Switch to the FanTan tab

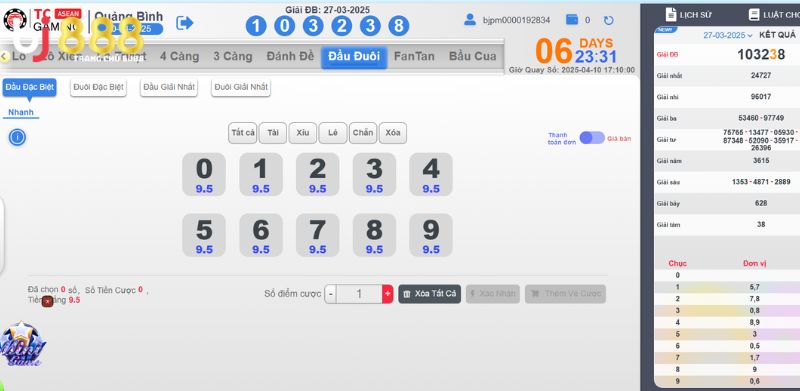click(414, 57)
